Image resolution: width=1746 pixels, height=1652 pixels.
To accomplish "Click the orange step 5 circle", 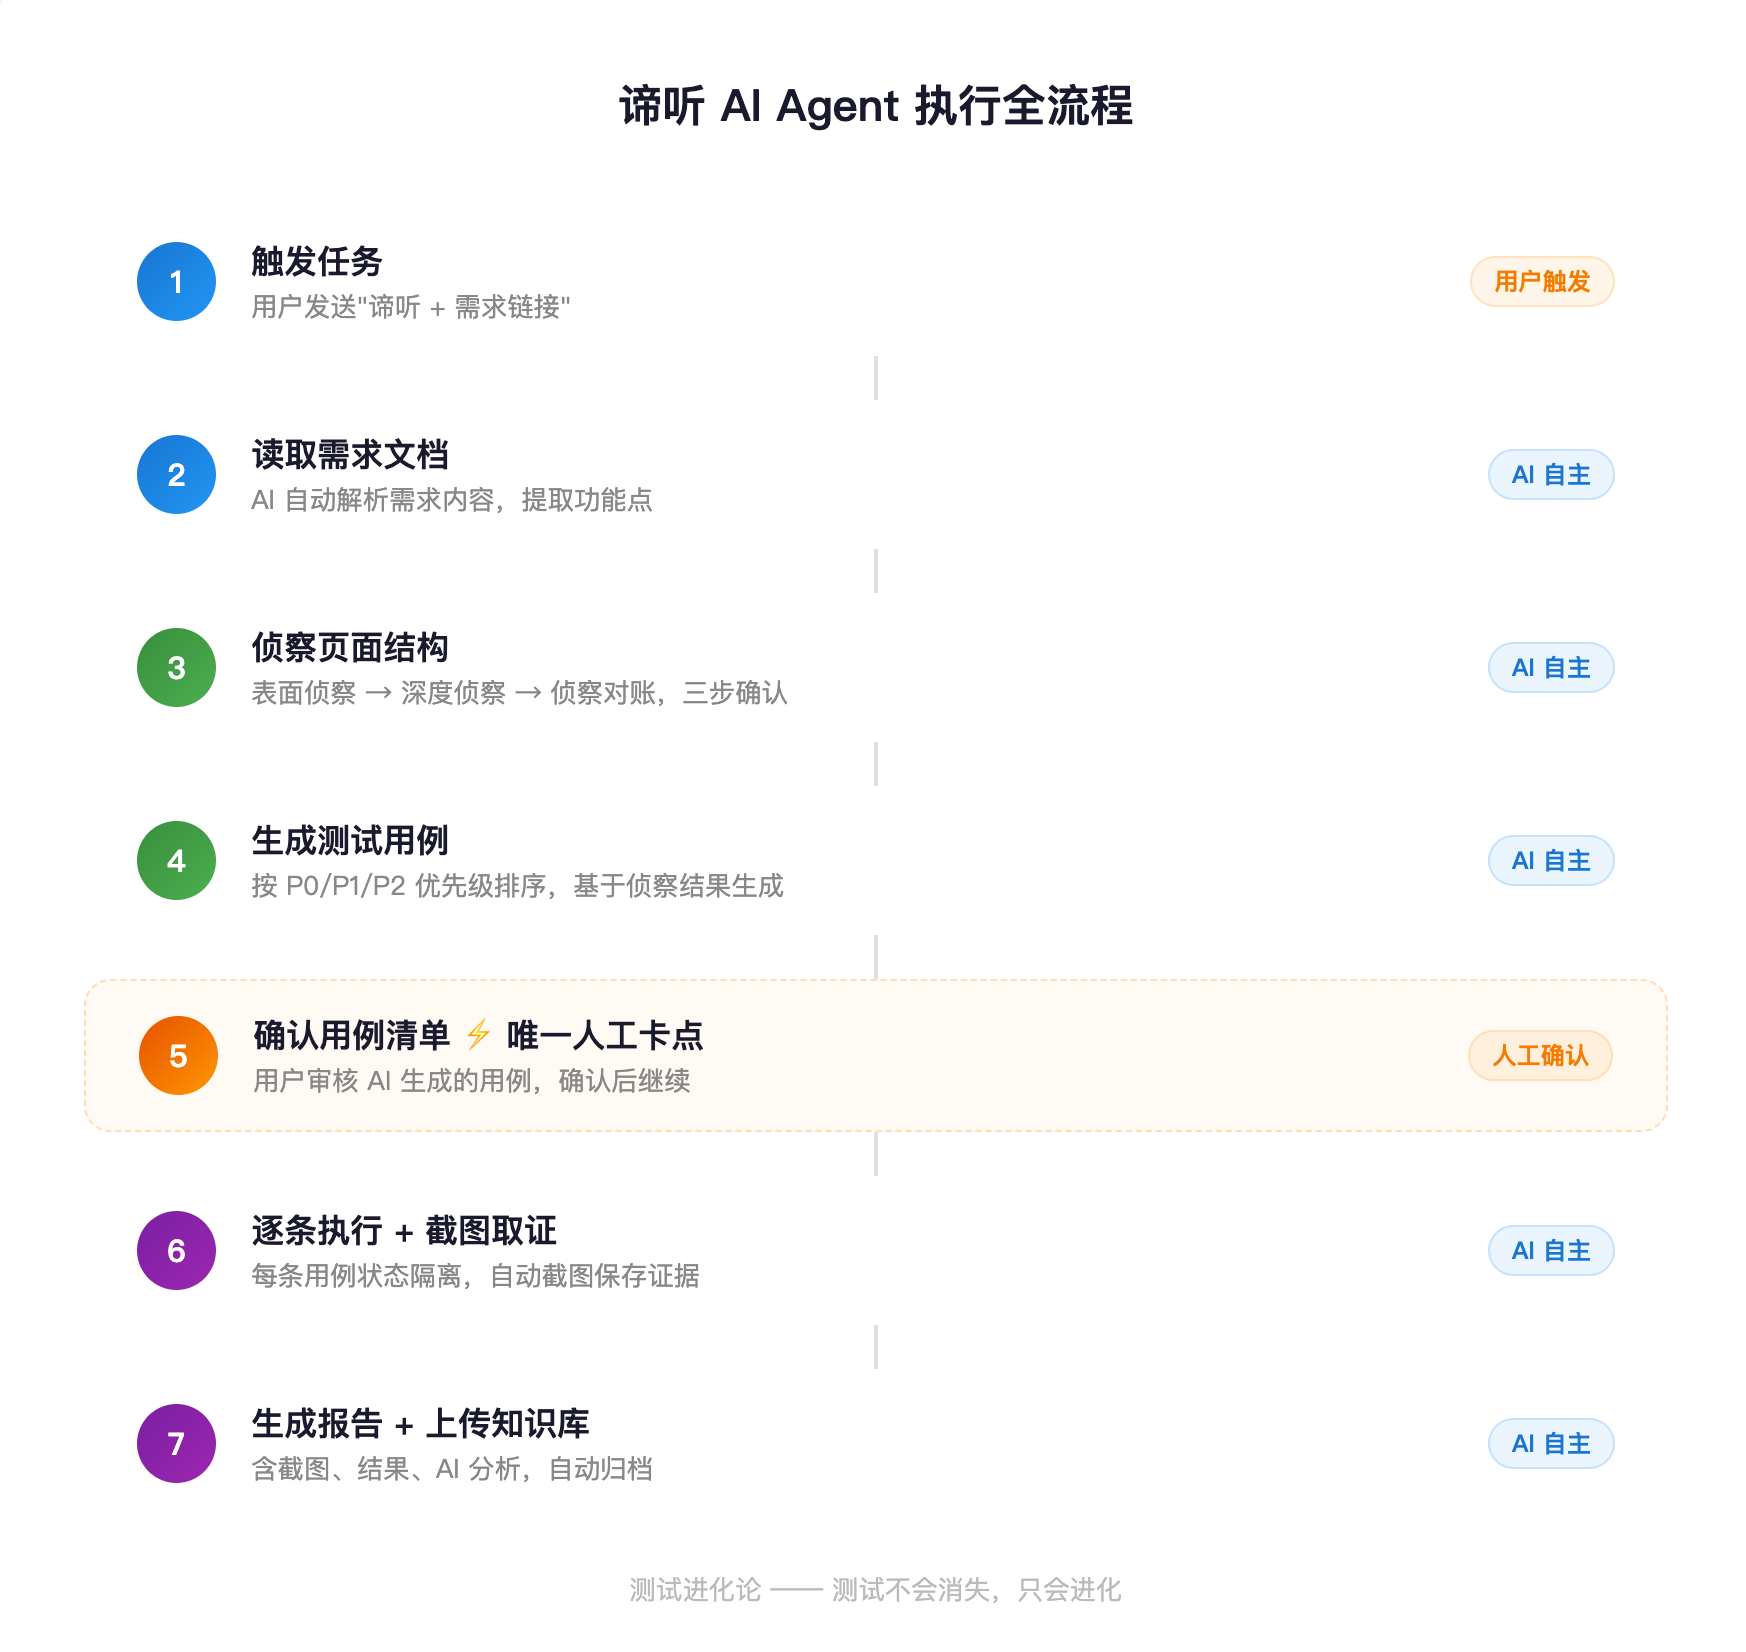I will [178, 1056].
